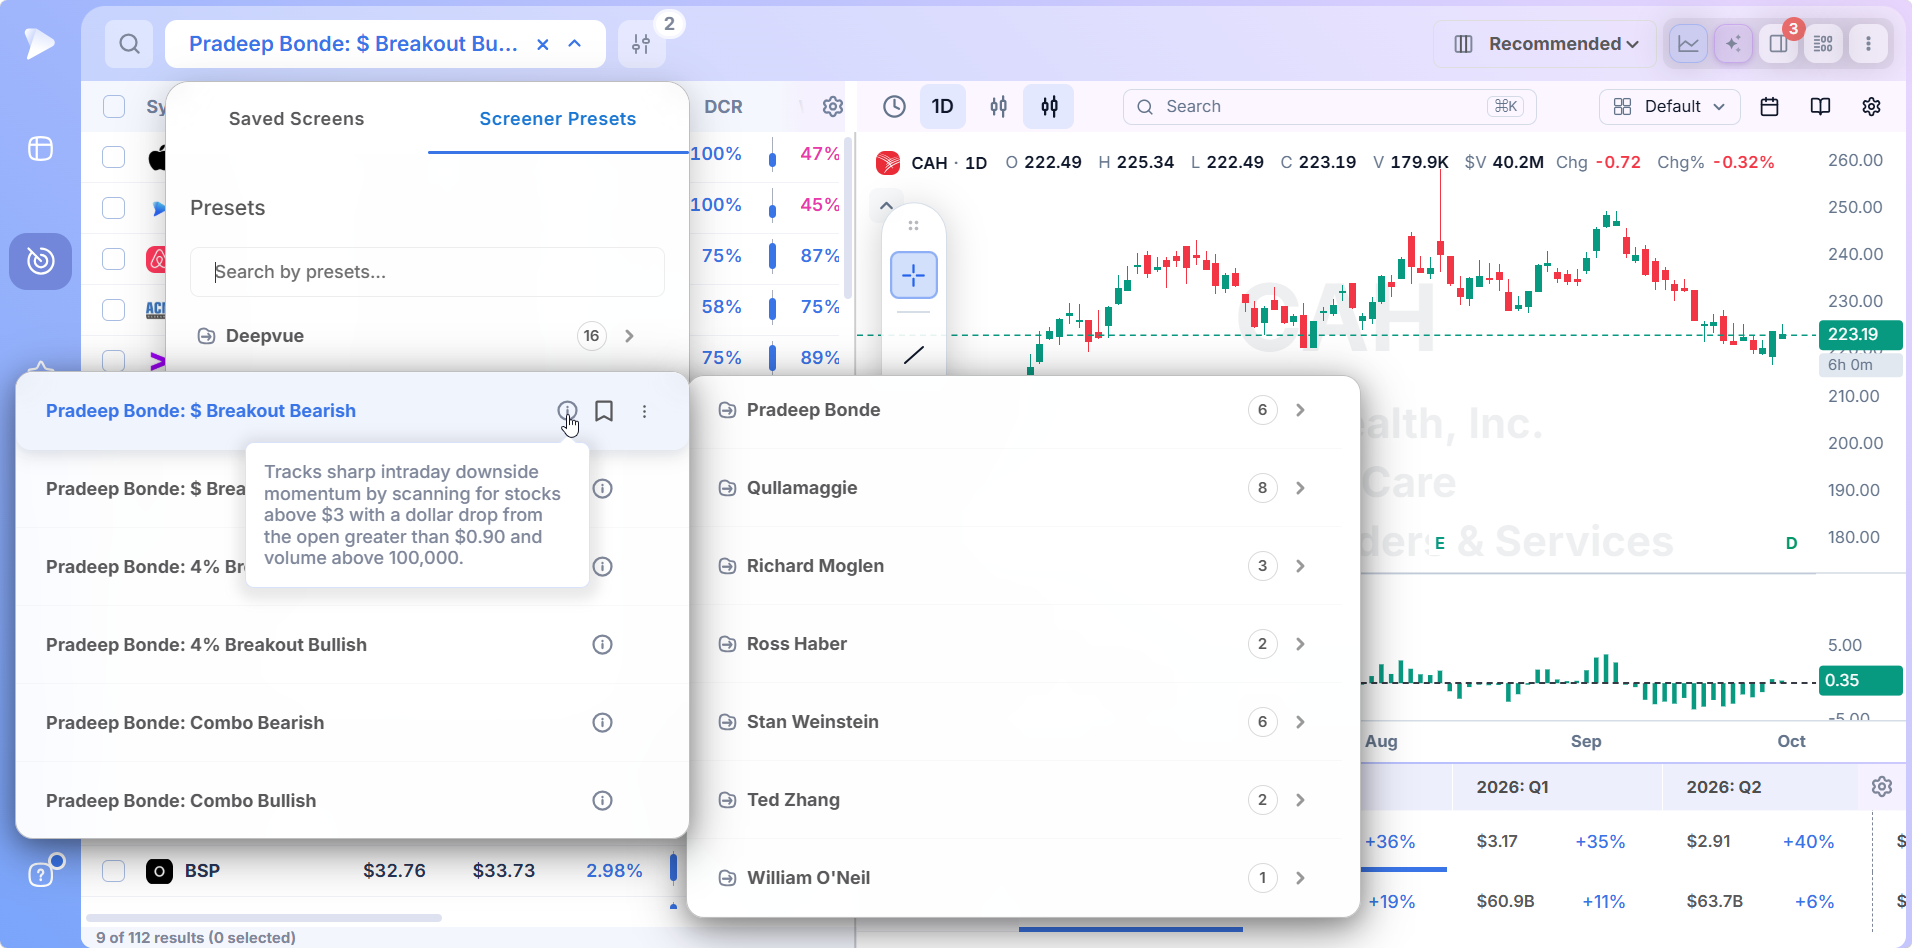Select Pradeep Bonde: $ Breakout Bearish preset
Image resolution: width=1912 pixels, height=948 pixels.
(201, 411)
